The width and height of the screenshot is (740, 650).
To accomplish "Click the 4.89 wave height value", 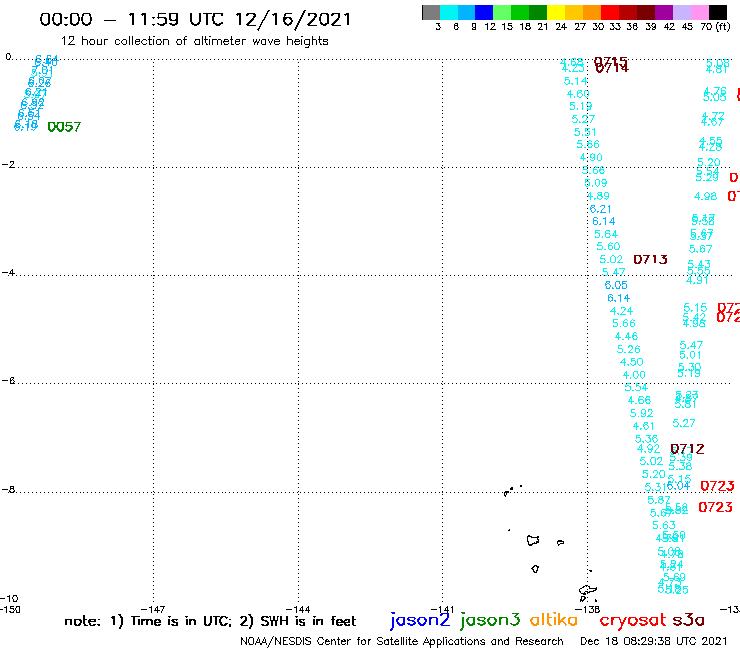I will click(x=598, y=195).
